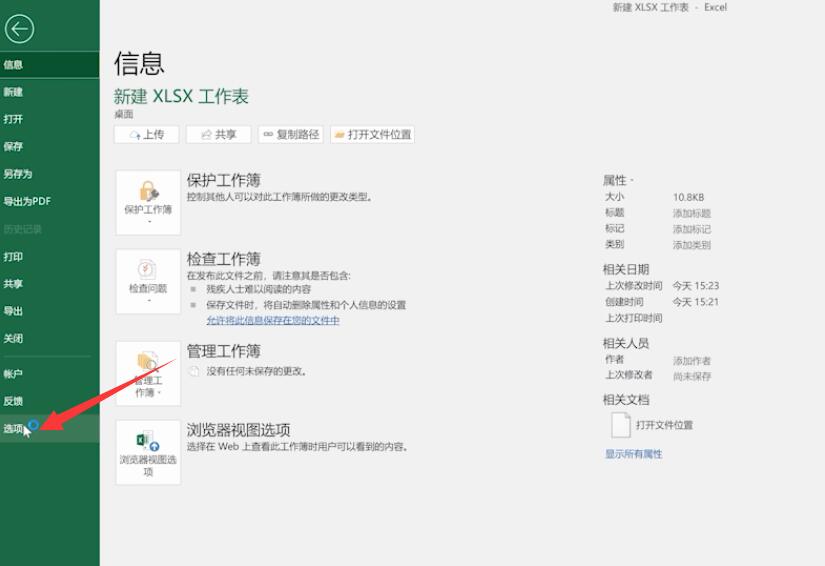Click 今天 15:23 last modified value
The height and width of the screenshot is (566, 825).
click(696, 286)
